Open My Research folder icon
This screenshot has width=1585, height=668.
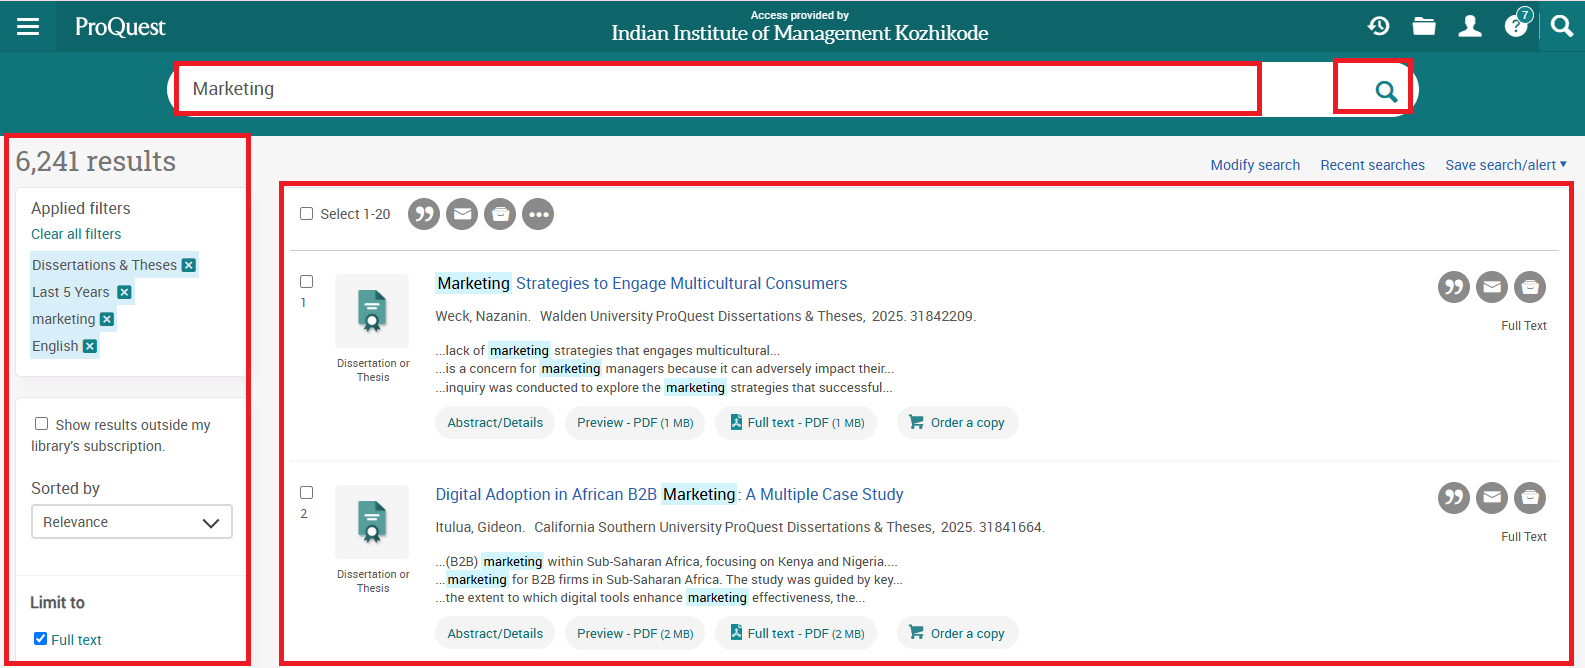click(1424, 26)
